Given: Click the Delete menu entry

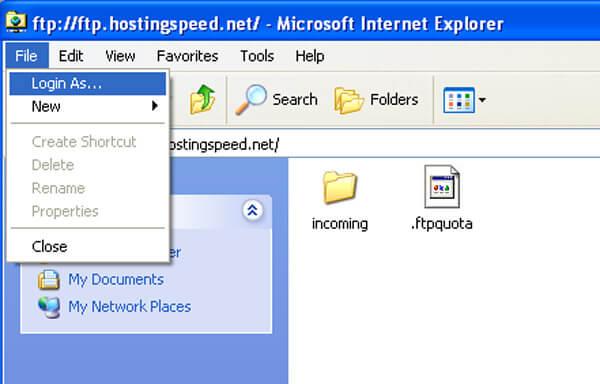Looking at the screenshot, I should pyautogui.click(x=88, y=165).
